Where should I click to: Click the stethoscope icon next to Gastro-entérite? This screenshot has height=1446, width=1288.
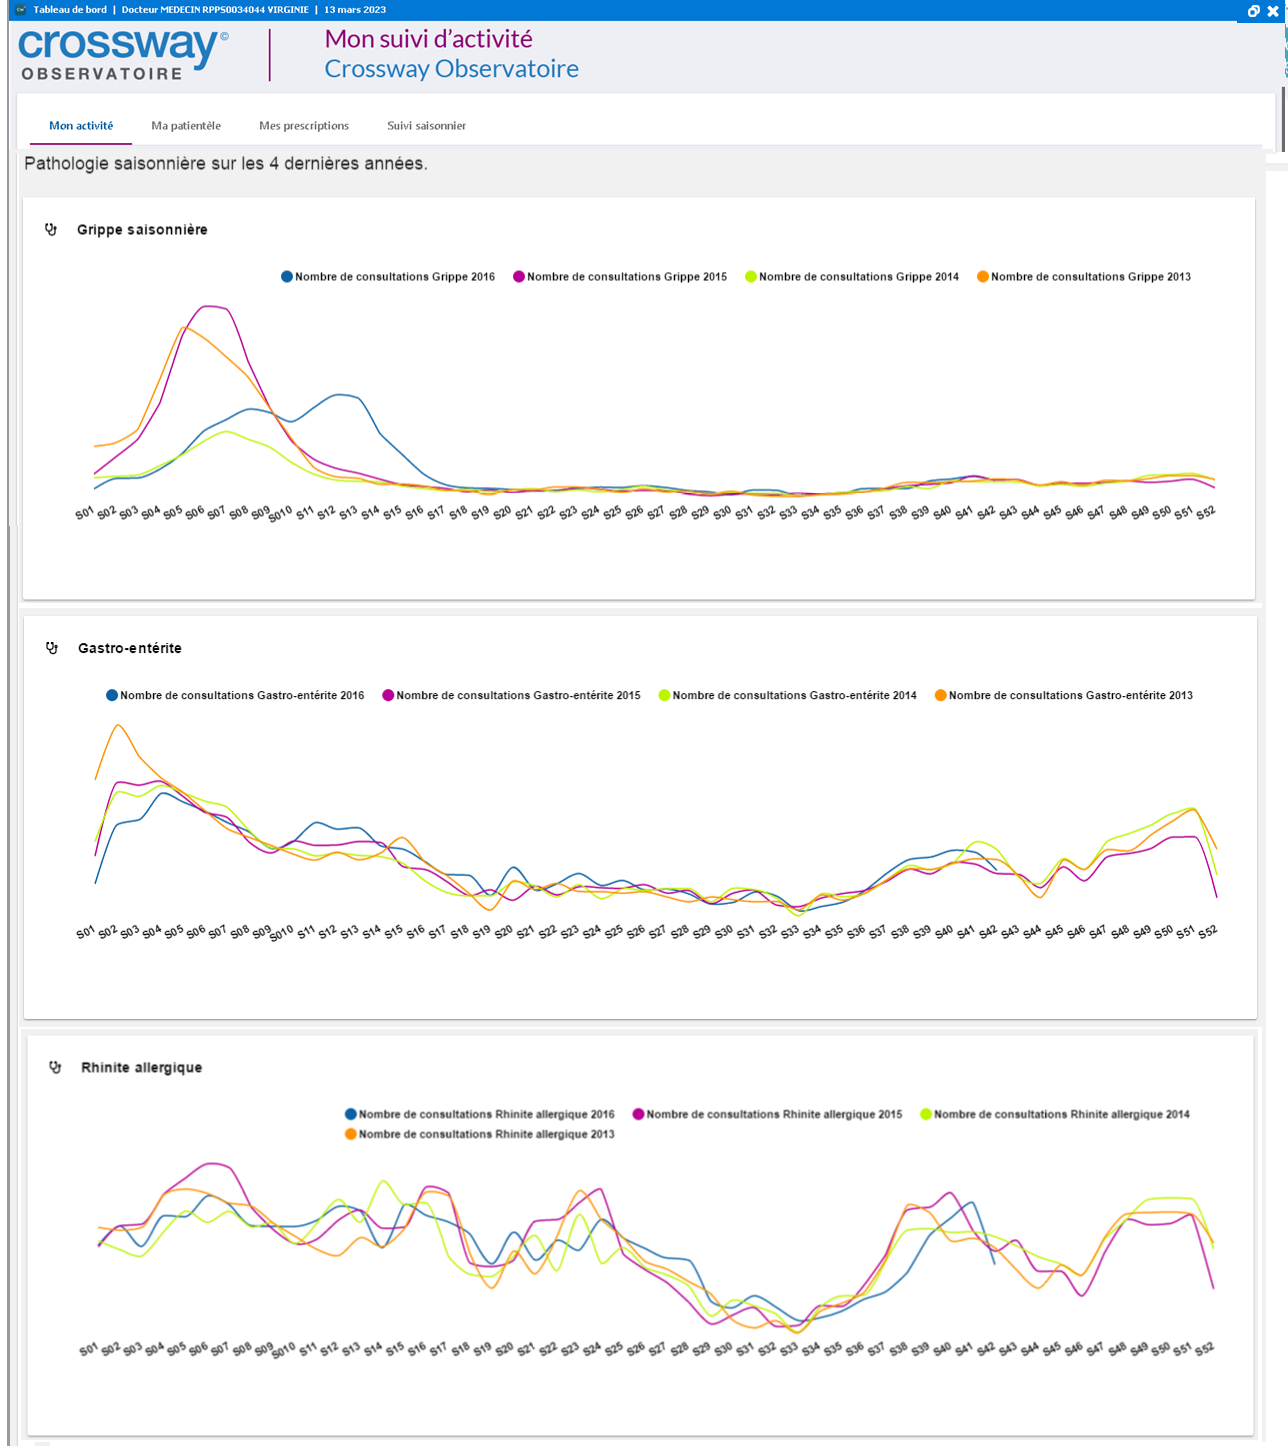(x=52, y=648)
